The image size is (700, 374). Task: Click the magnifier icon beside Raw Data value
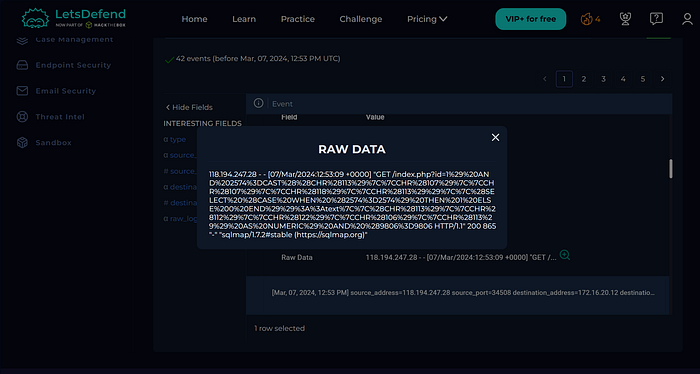565,255
